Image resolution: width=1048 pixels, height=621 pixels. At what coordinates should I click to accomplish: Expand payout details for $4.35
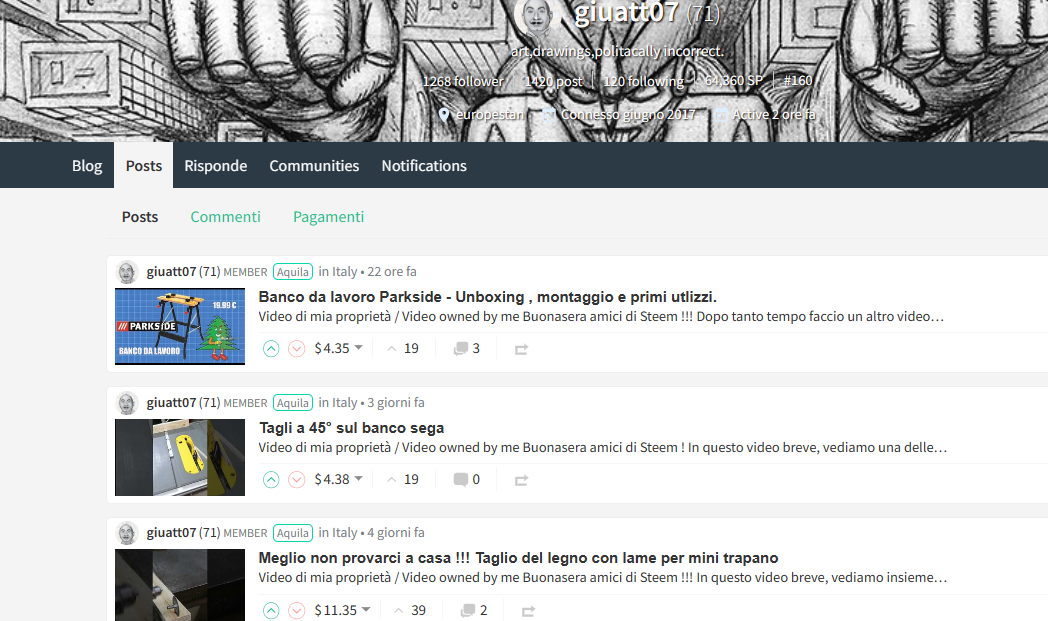[339, 348]
